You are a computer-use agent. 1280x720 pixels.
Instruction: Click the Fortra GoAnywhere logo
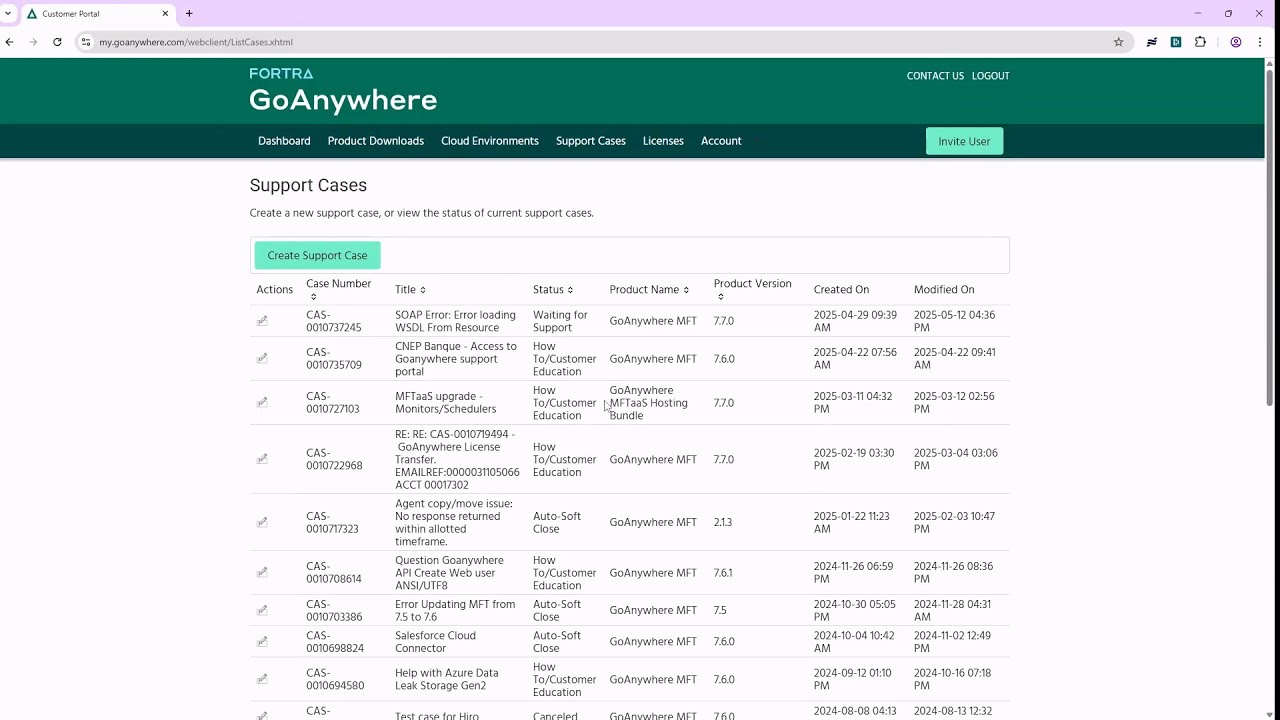coord(343,90)
